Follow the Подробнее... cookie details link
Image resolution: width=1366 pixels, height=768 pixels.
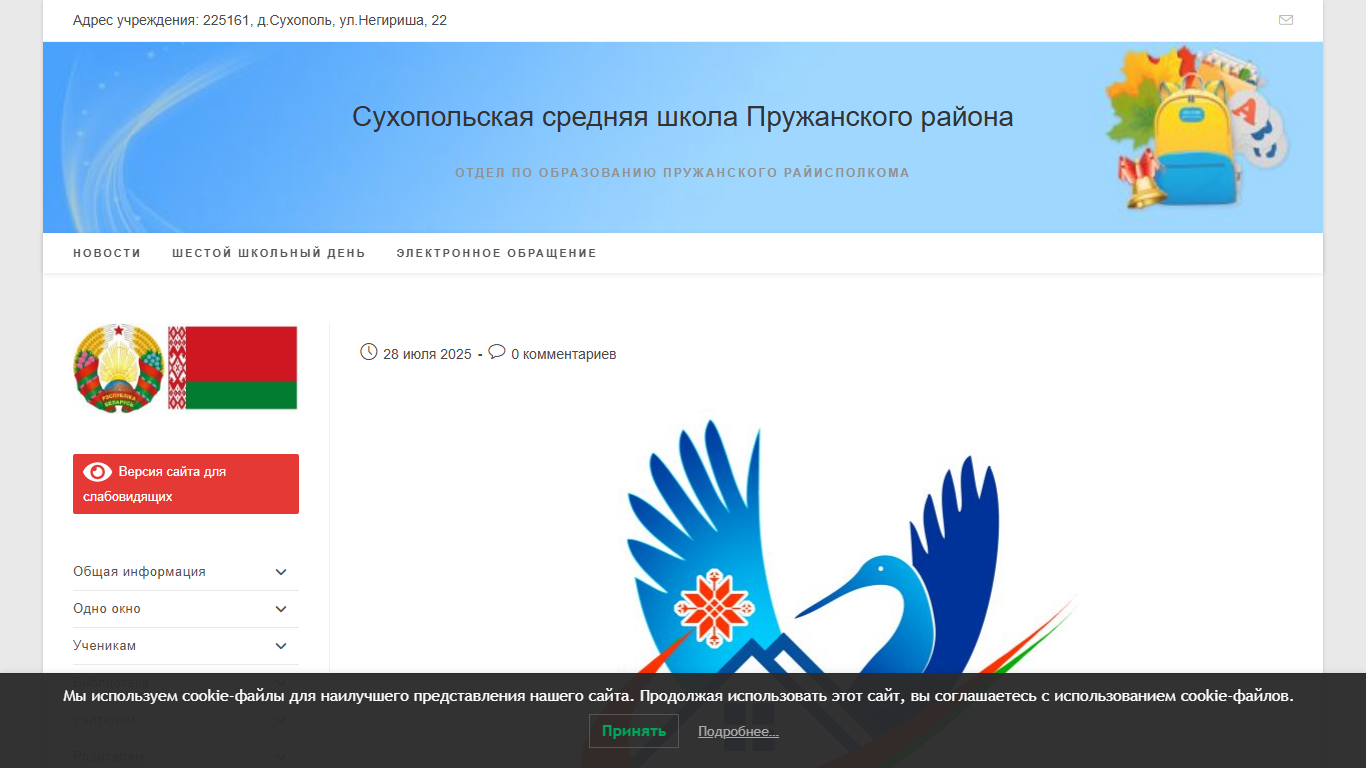point(738,732)
